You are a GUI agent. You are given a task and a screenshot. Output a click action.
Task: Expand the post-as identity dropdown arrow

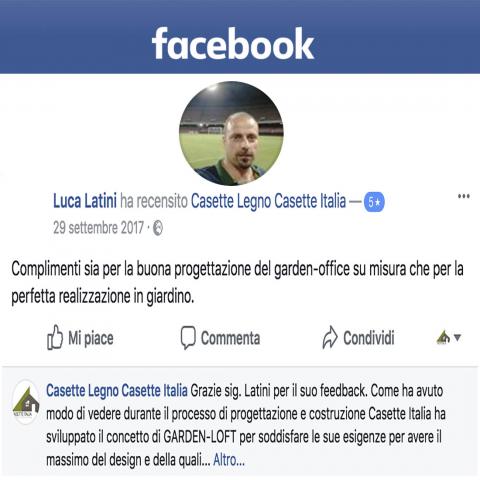tap(458, 338)
